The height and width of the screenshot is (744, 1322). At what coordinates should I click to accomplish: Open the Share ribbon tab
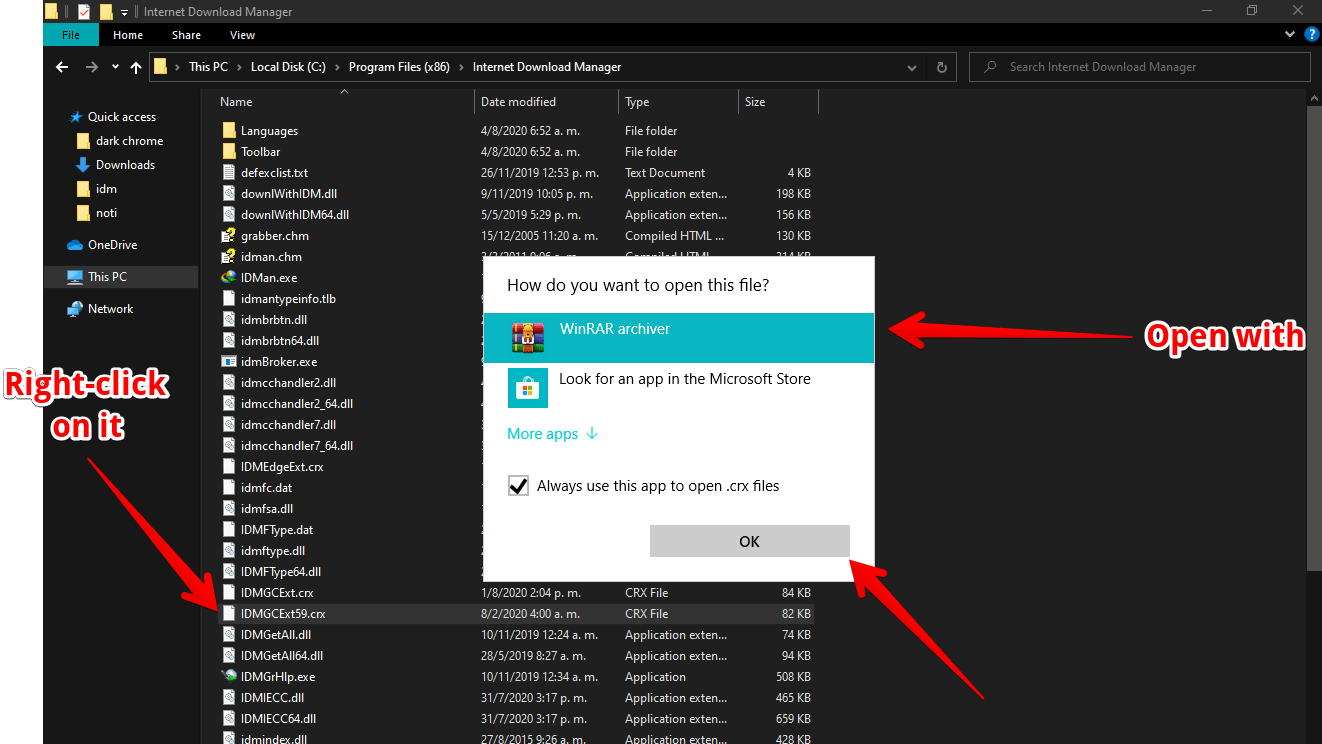coord(186,35)
